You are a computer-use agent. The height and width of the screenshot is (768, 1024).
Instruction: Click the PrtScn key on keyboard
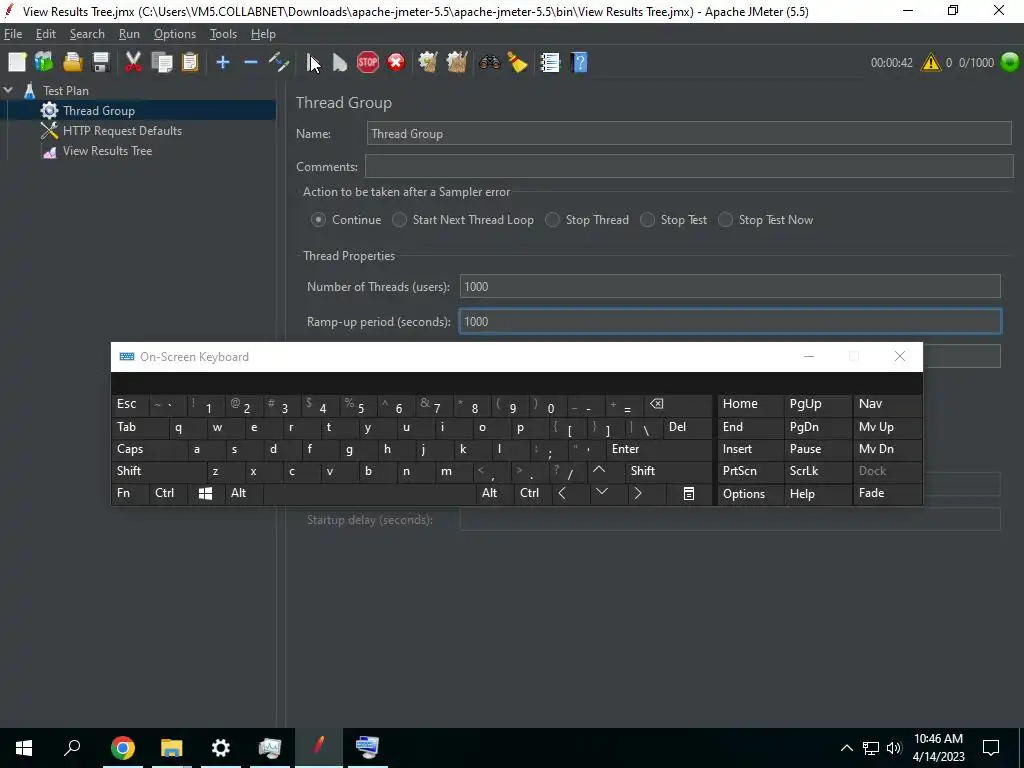click(x=750, y=472)
